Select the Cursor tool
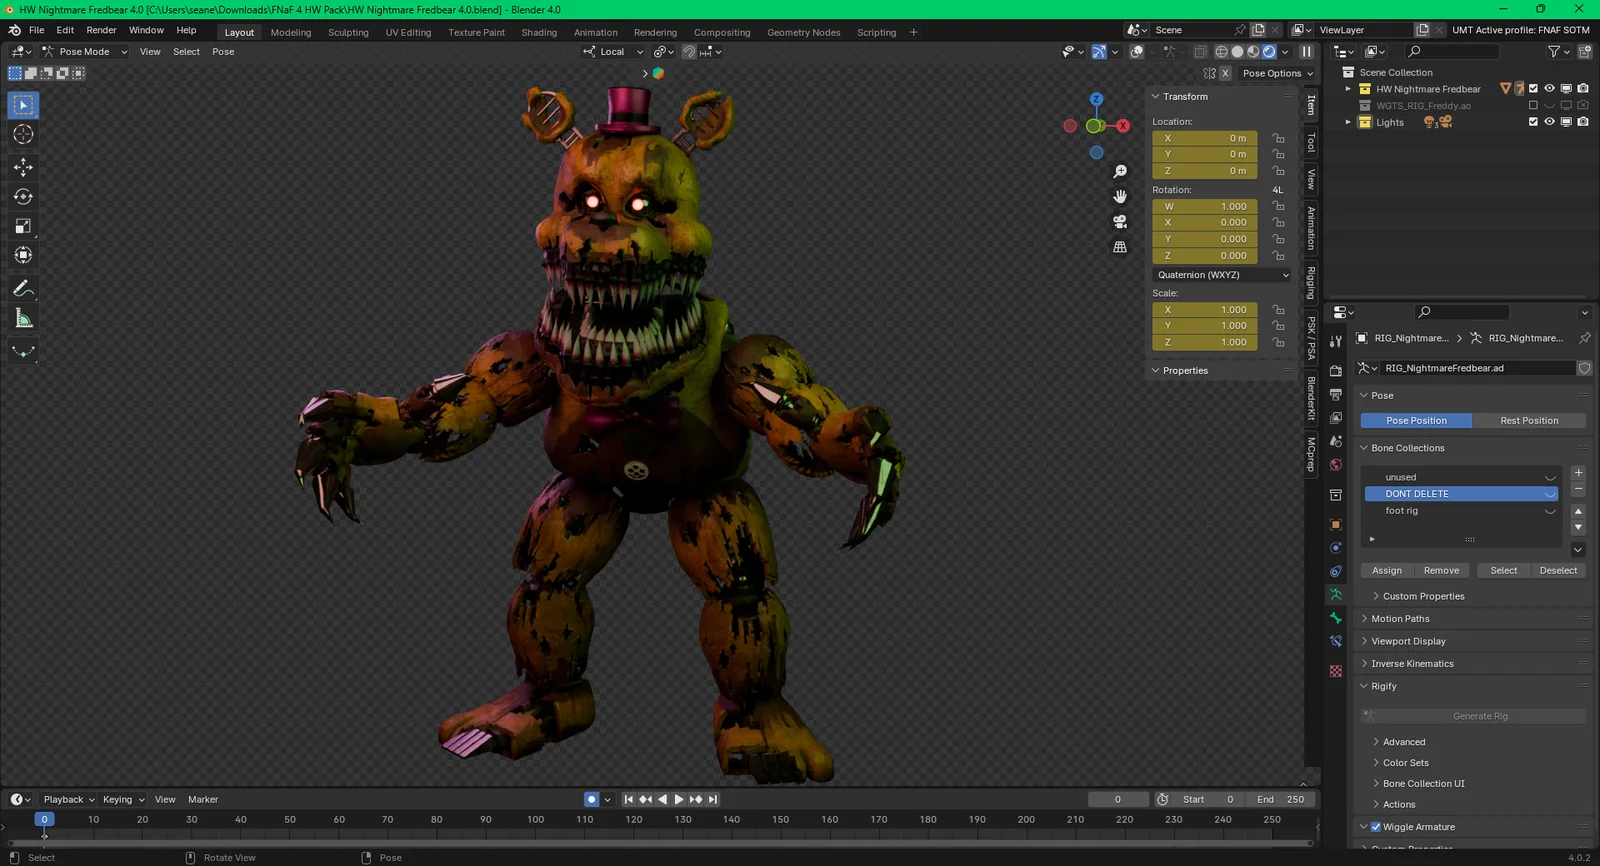Image resolution: width=1600 pixels, height=866 pixels. (x=23, y=134)
